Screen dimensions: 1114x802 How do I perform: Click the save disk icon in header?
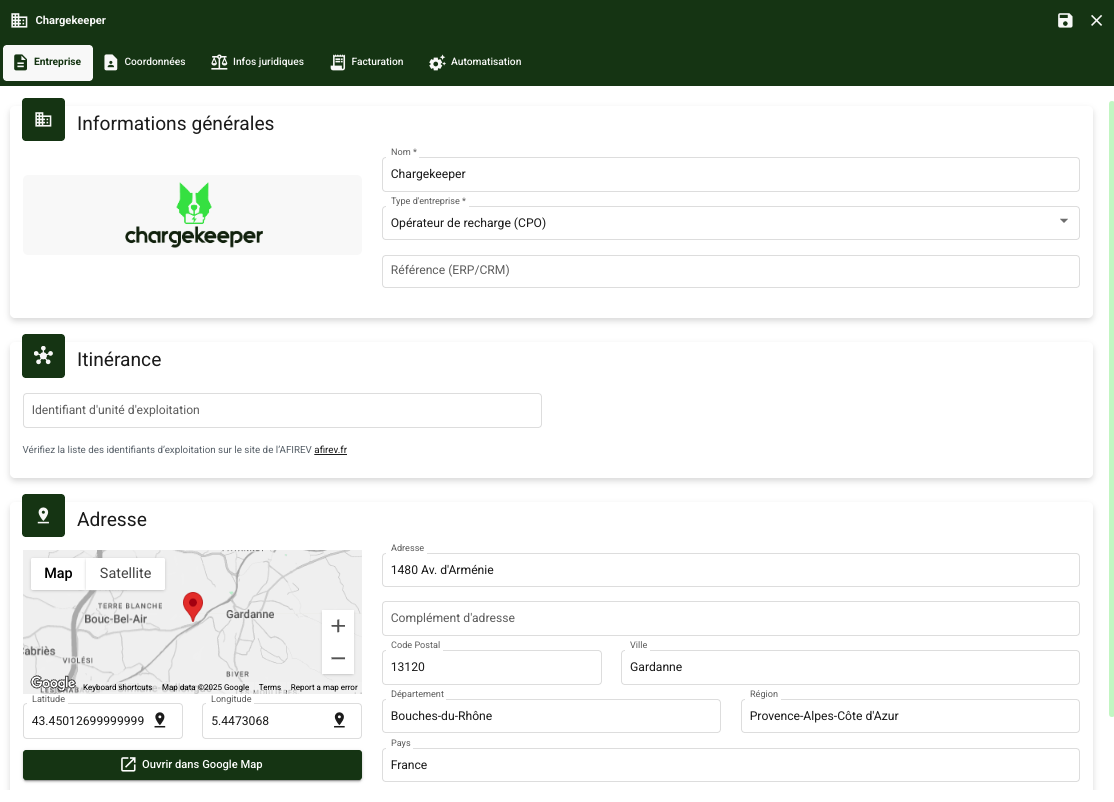pyautogui.click(x=1065, y=20)
